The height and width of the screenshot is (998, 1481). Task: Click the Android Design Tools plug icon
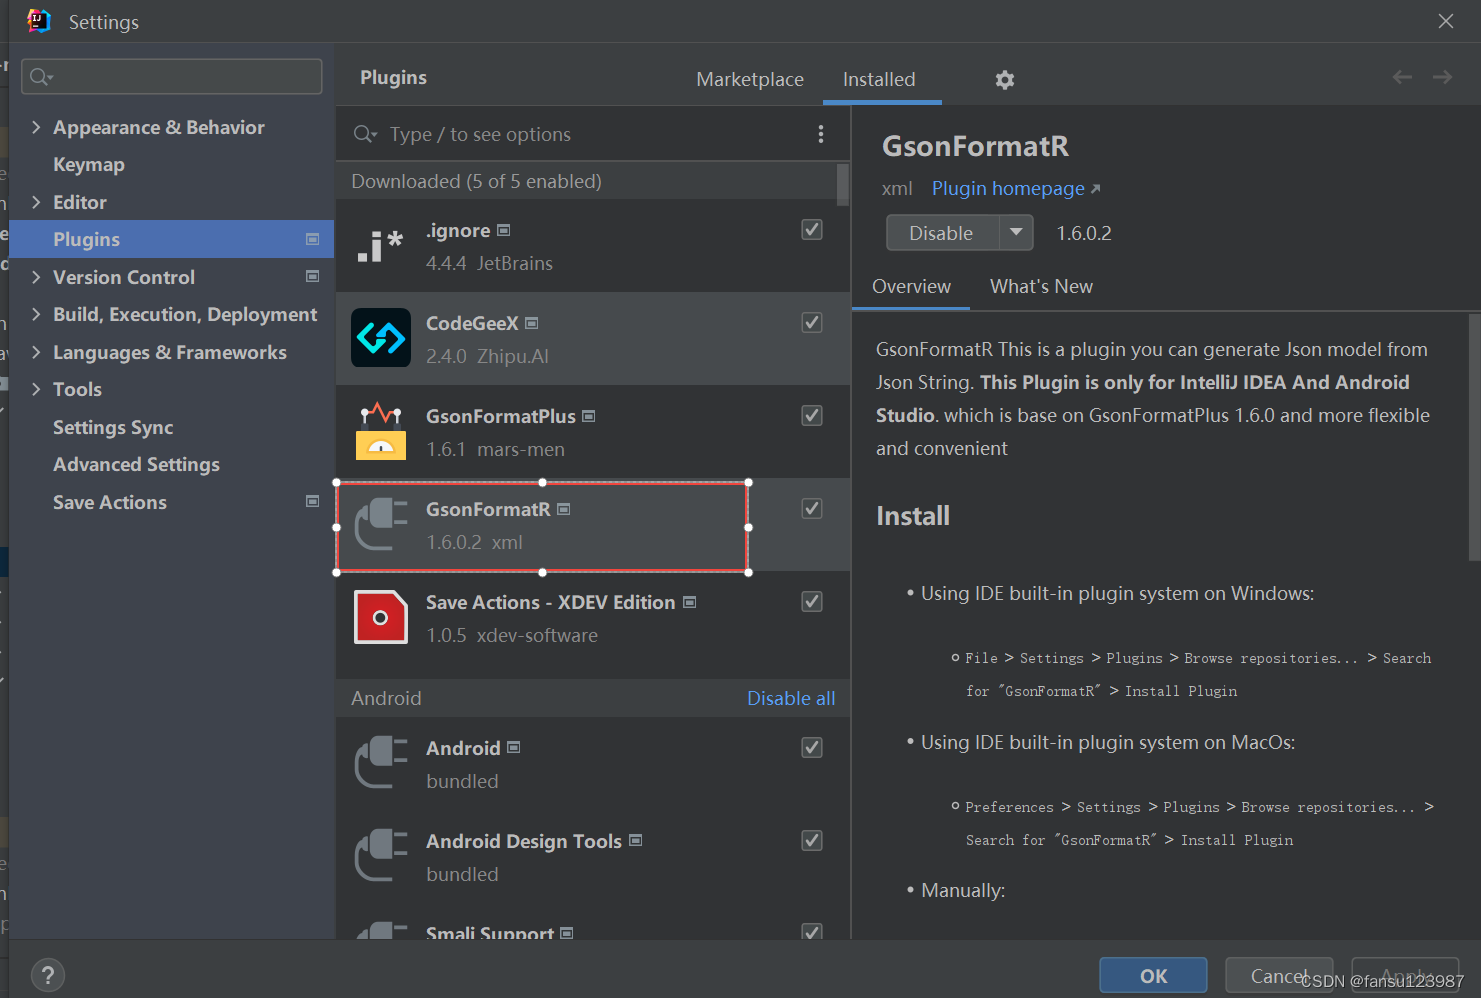(381, 856)
